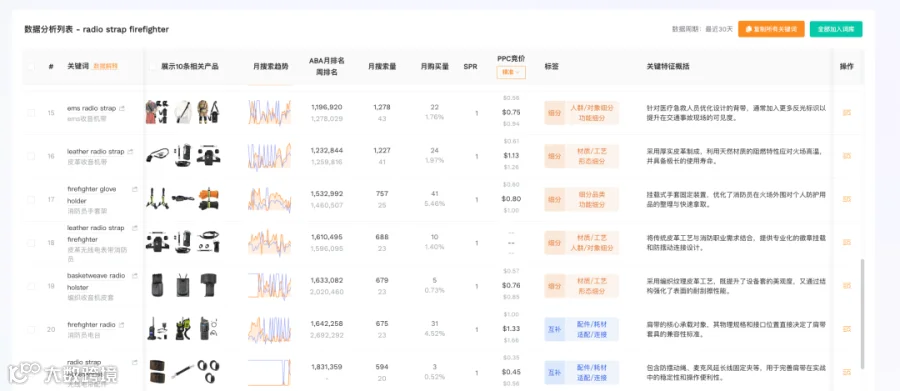
Task: Click ABA rank value 1,196,920
Action: coord(327,107)
